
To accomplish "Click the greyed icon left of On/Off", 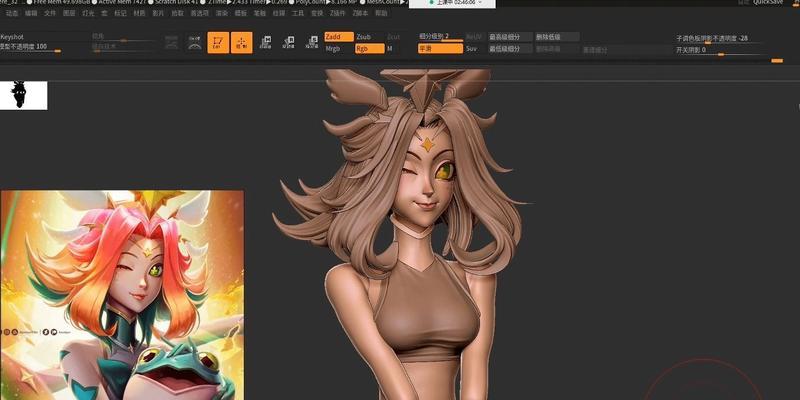I will [172, 43].
